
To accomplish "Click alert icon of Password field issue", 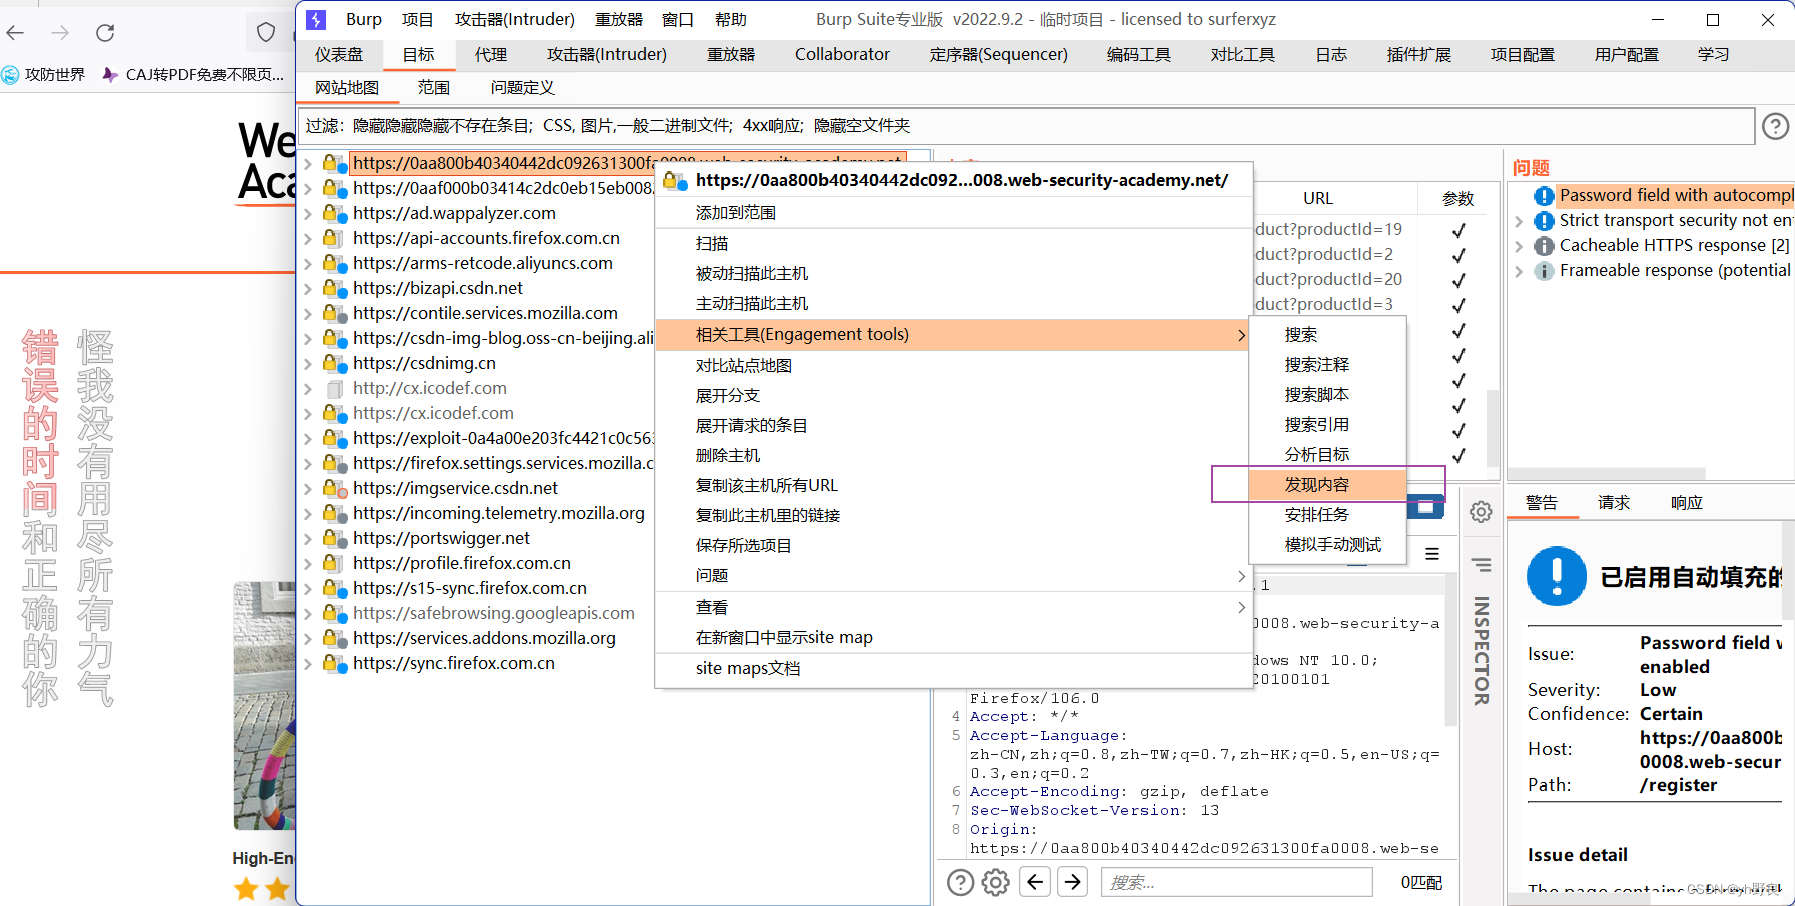I will 1544,196.
